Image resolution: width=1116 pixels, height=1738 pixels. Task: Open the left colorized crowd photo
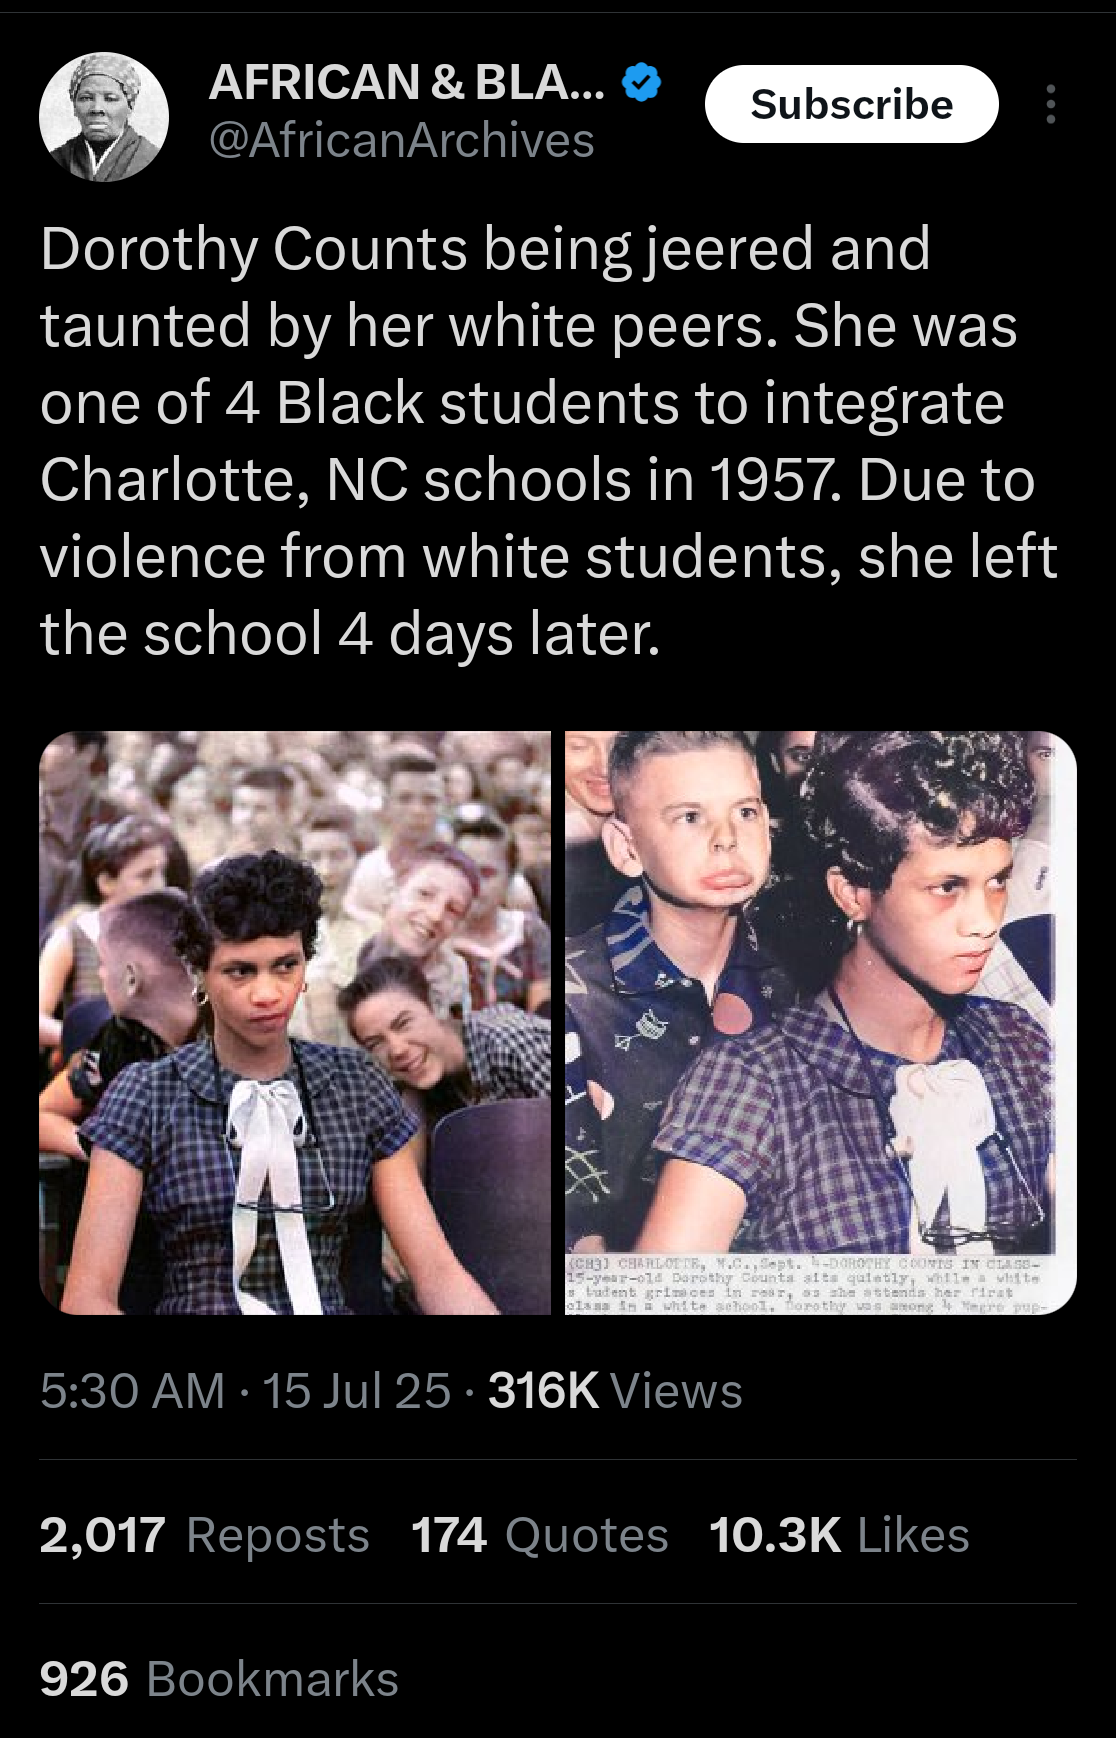(x=295, y=1023)
